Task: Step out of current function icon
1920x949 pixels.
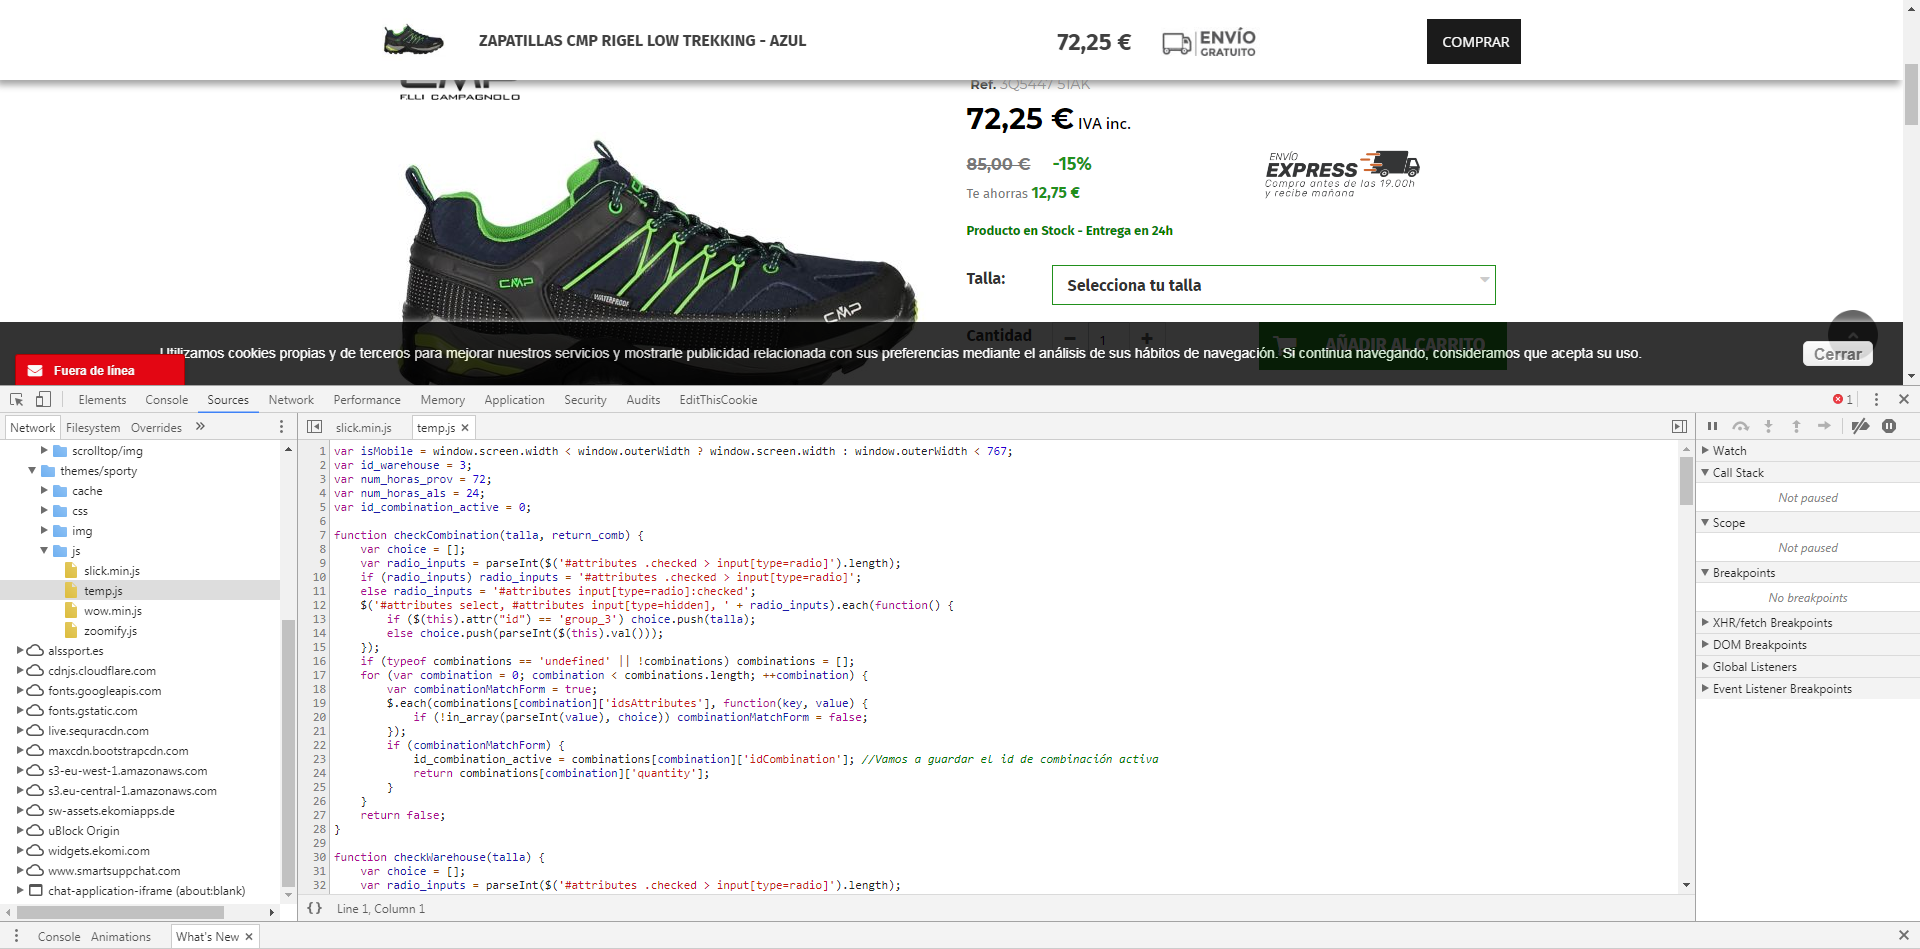Action: click(1796, 426)
